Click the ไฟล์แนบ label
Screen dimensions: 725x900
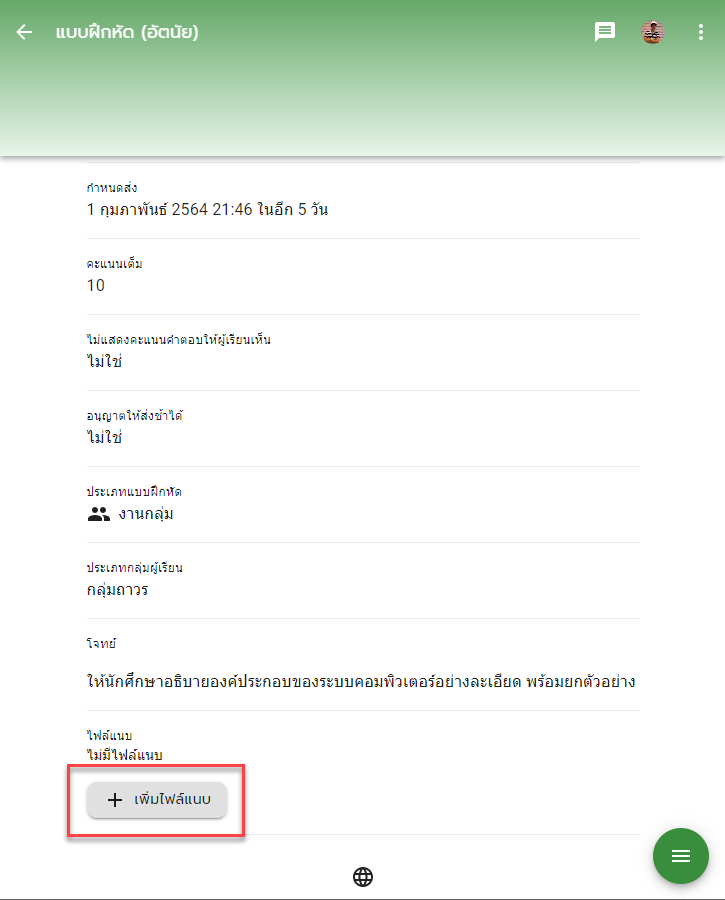110,735
